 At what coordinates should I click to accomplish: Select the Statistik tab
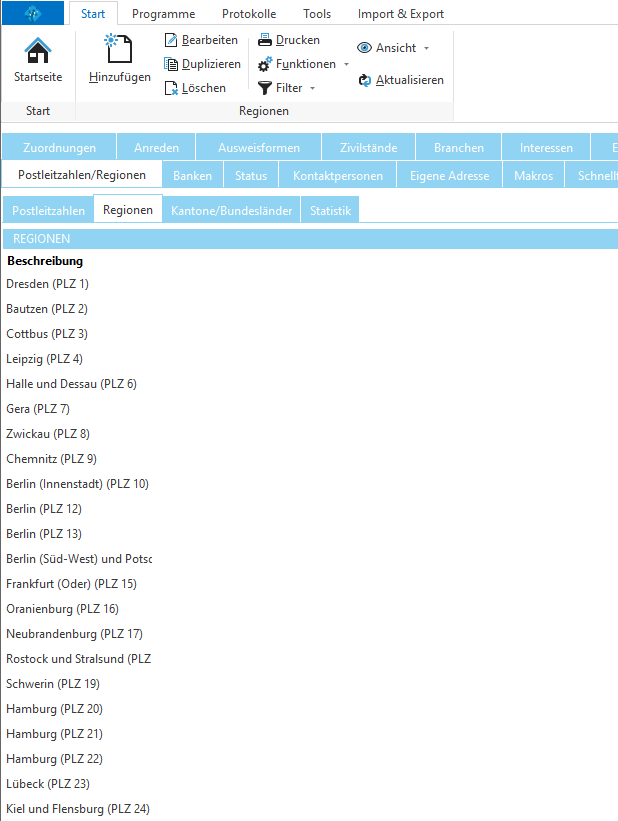pyautogui.click(x=329, y=211)
